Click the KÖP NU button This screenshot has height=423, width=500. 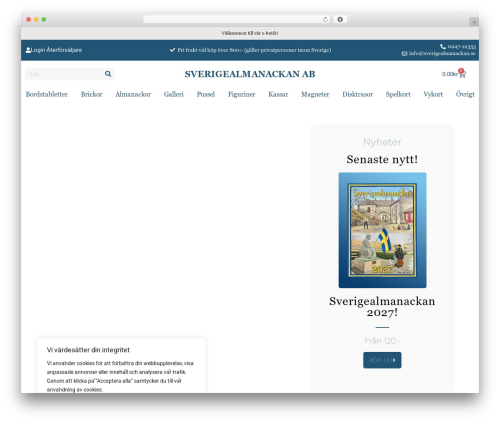pyautogui.click(x=382, y=360)
